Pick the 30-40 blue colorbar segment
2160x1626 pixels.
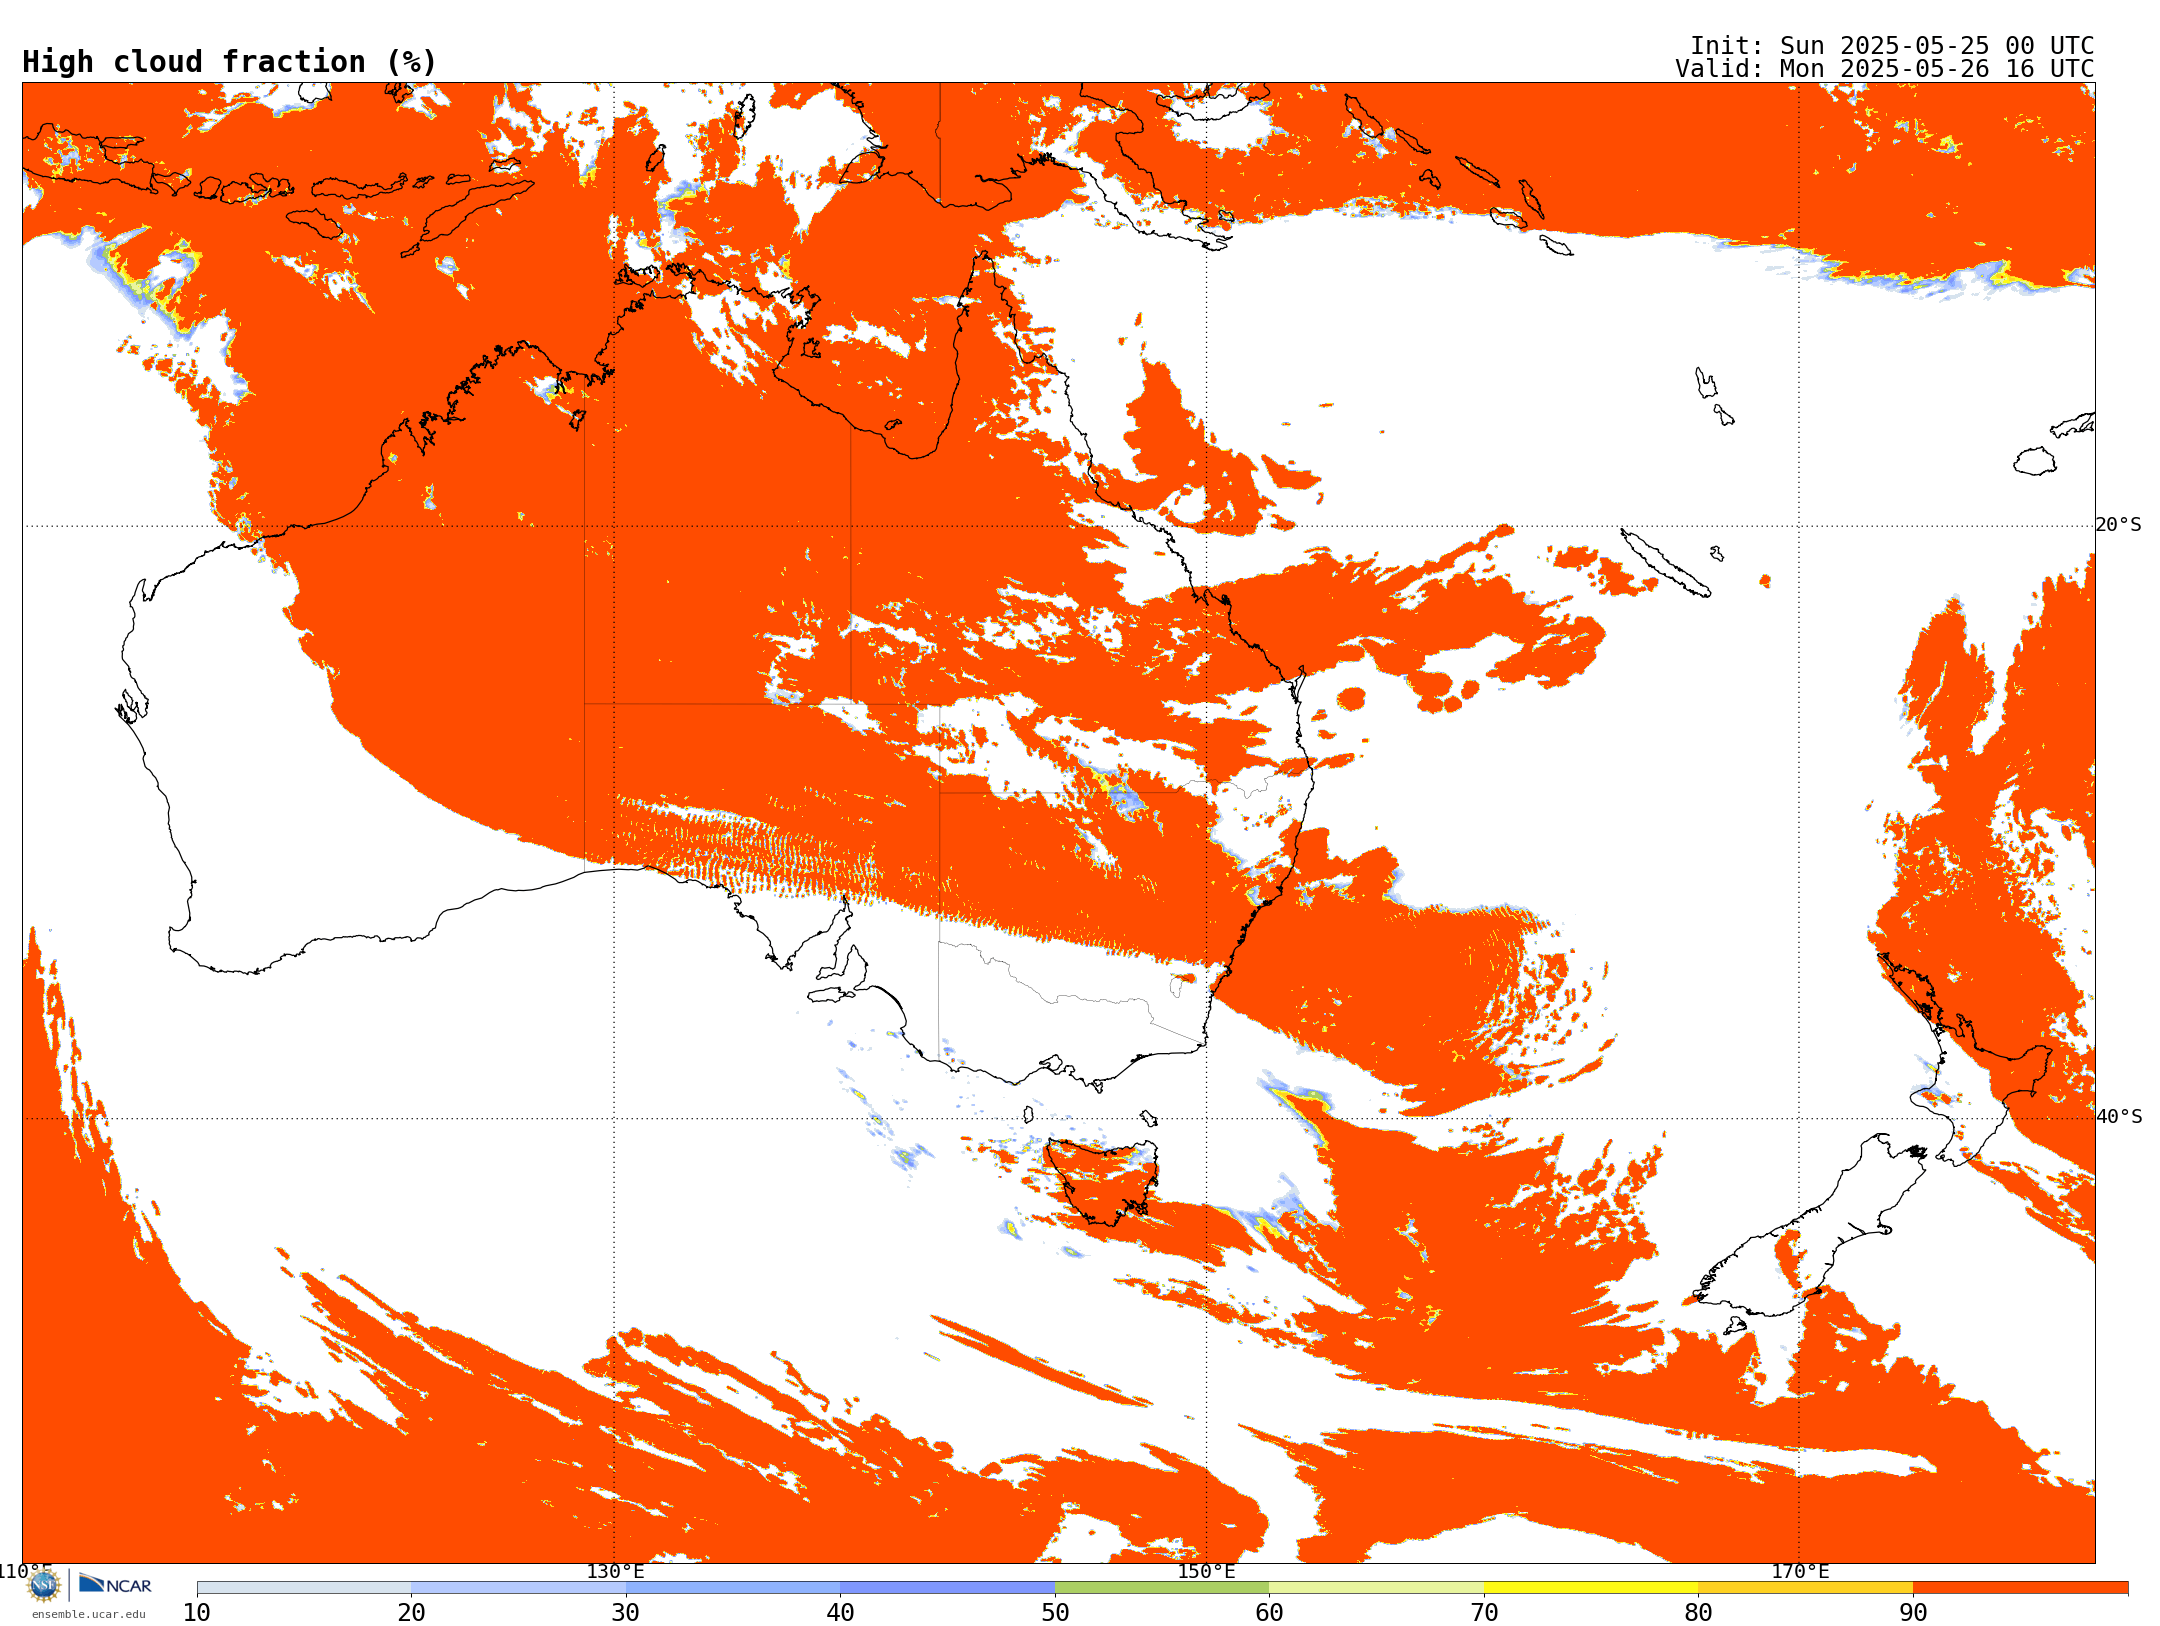(733, 1588)
